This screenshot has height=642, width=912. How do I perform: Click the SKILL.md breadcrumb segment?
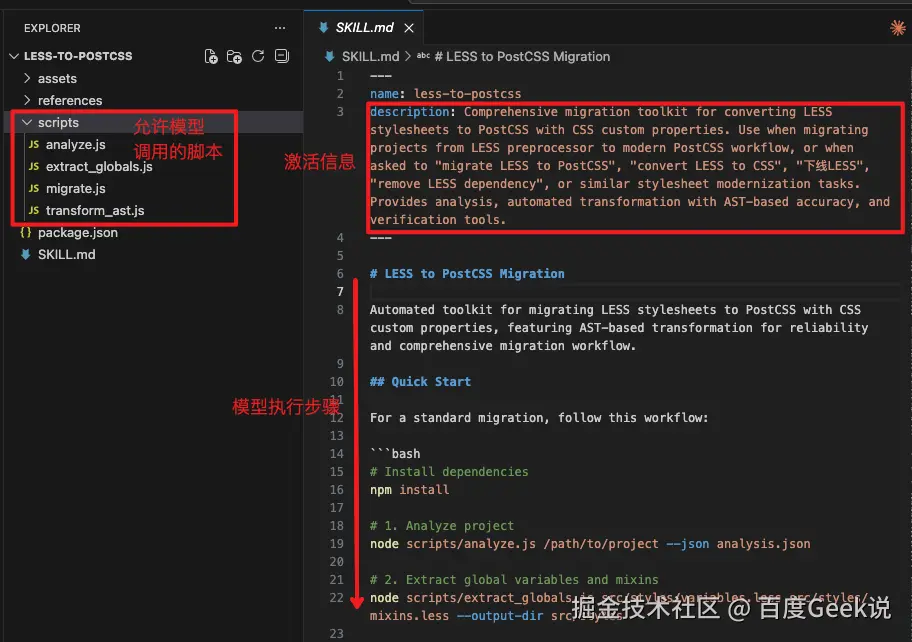(x=370, y=56)
